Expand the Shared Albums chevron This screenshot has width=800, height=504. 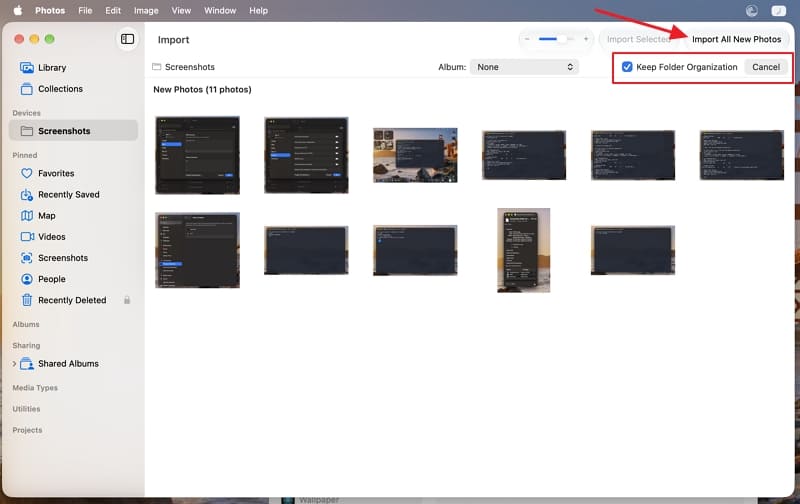14,364
